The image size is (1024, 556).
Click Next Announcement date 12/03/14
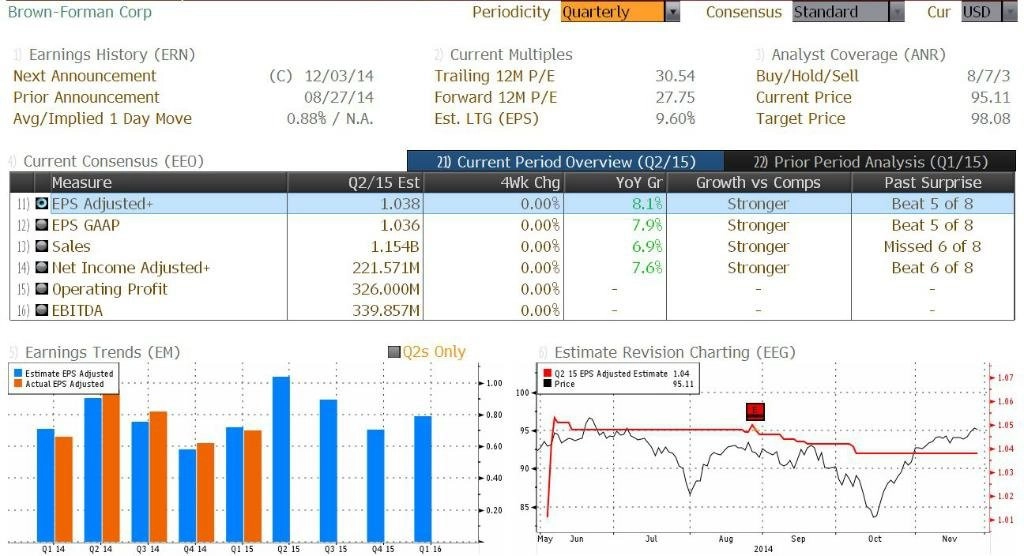pyautogui.click(x=339, y=76)
